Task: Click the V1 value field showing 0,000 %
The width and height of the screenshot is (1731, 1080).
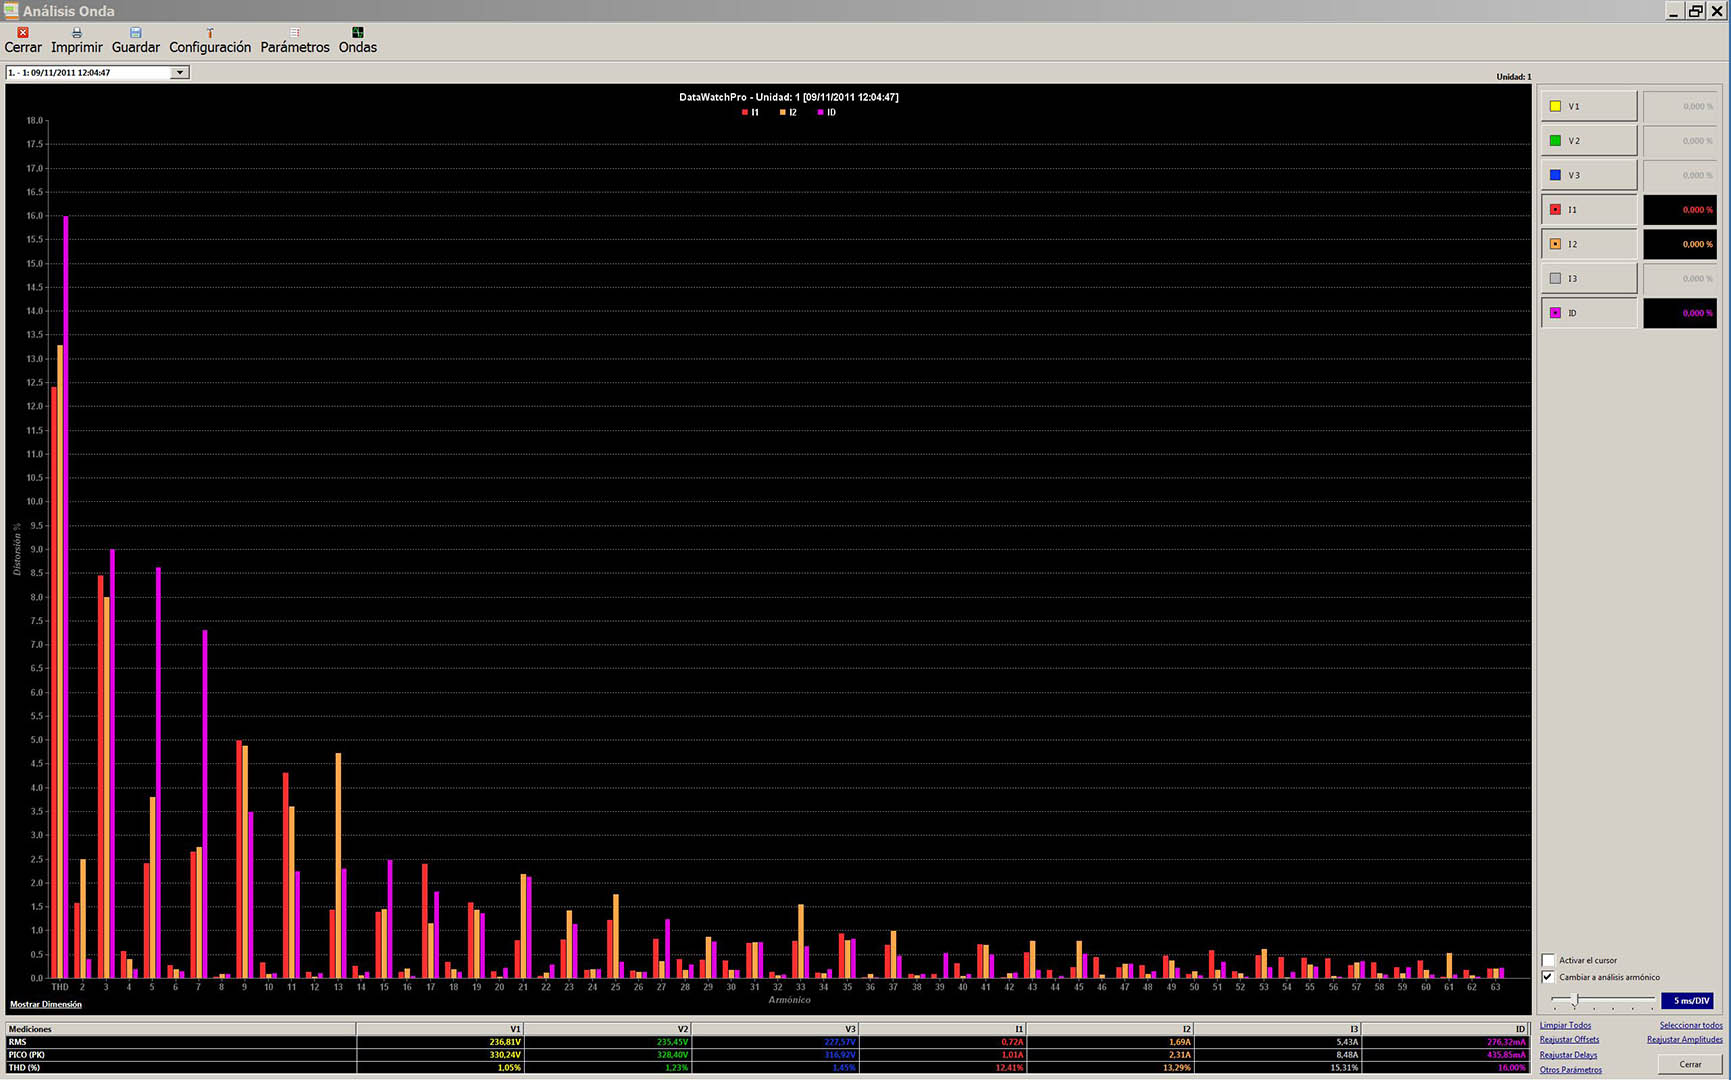Action: [1680, 106]
